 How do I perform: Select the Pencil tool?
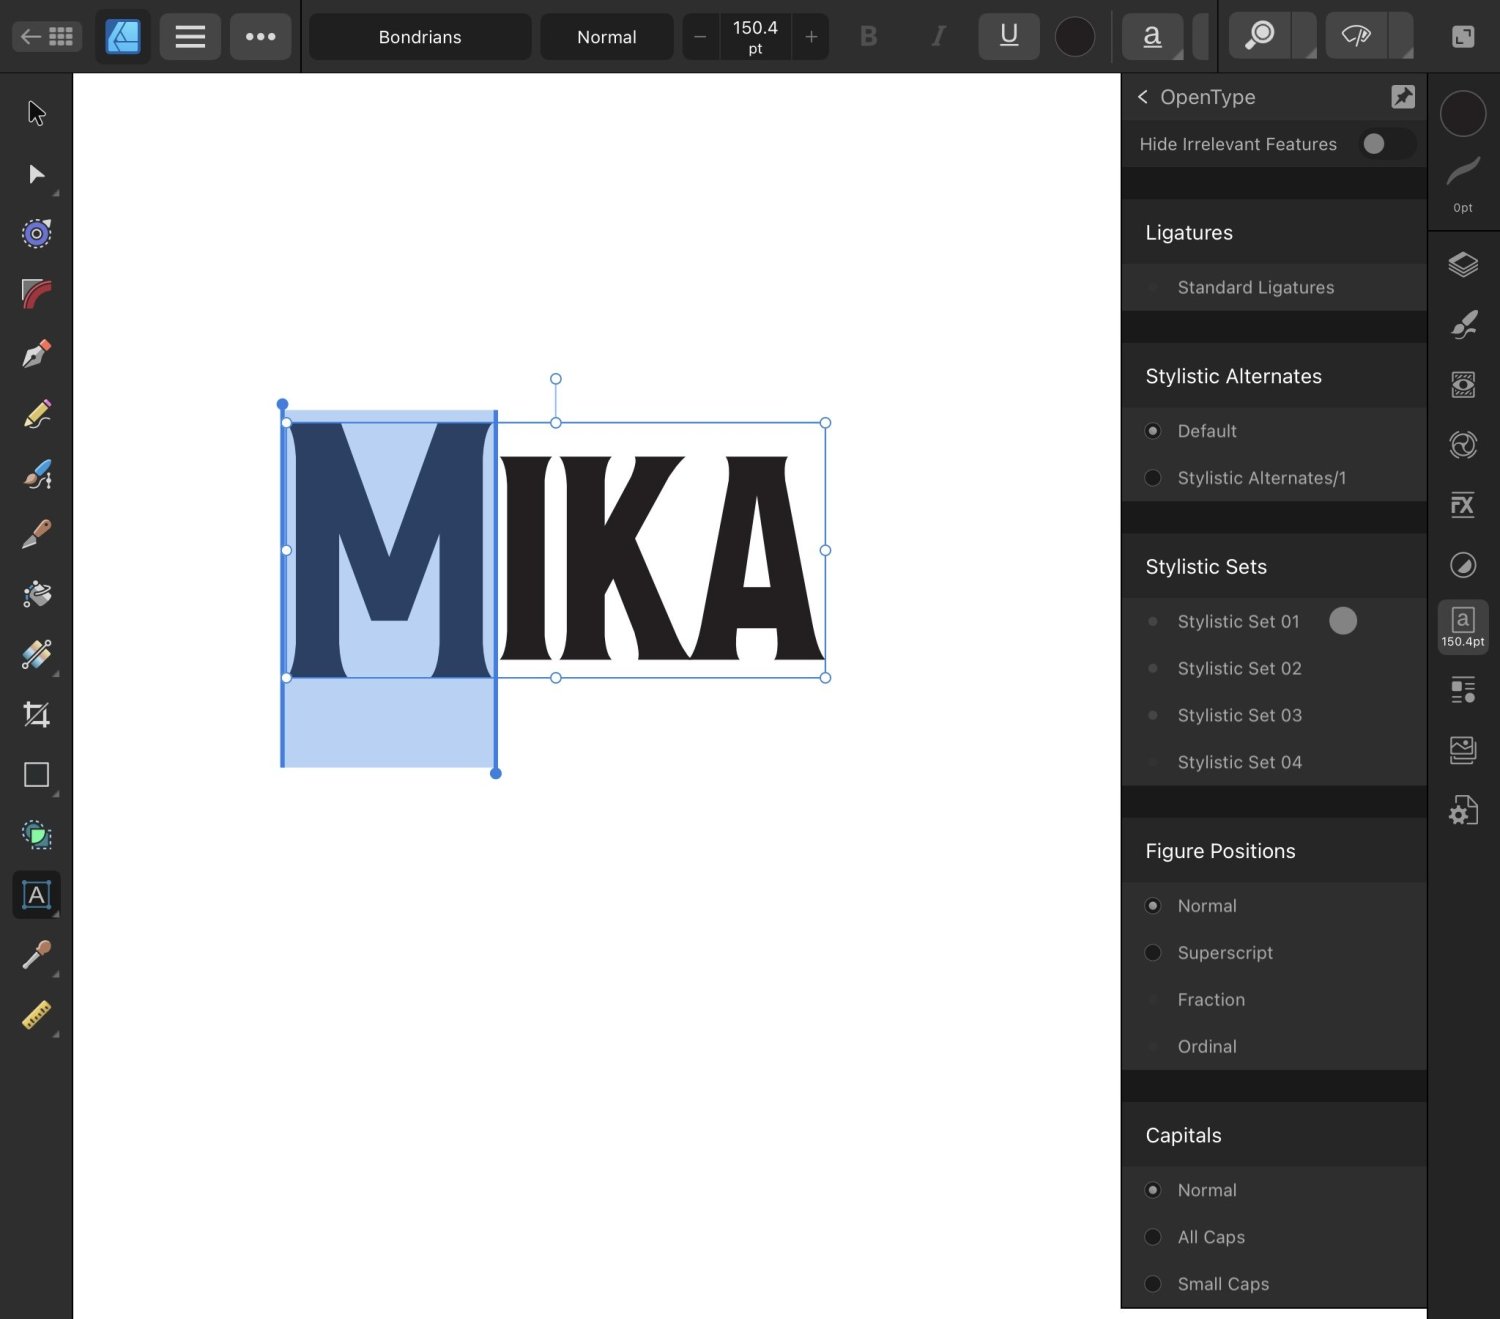click(37, 414)
